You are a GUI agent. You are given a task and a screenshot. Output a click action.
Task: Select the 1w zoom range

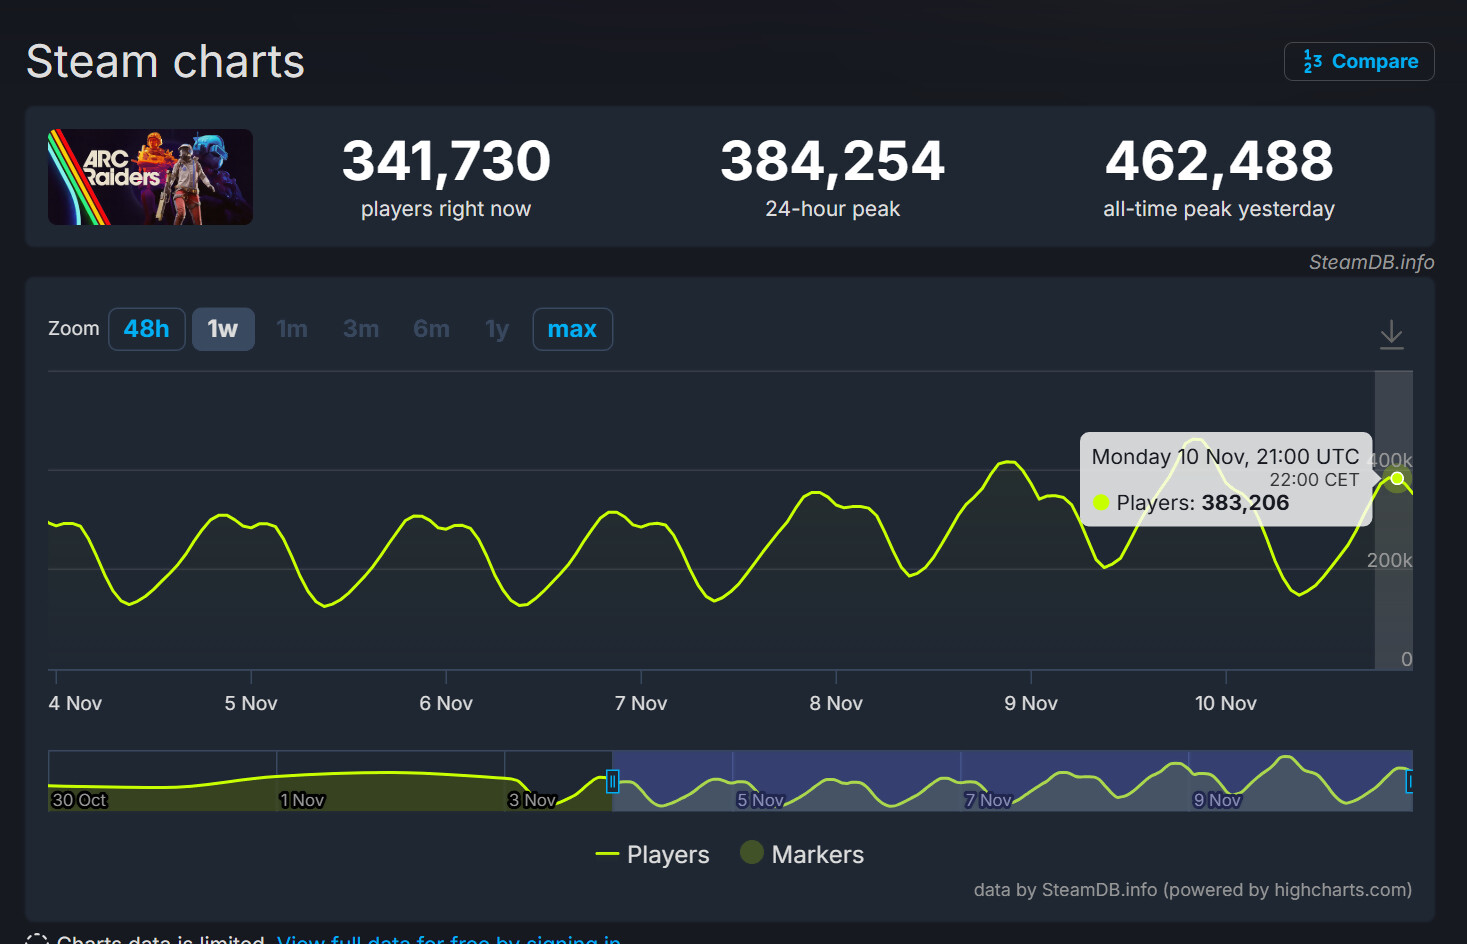click(223, 329)
